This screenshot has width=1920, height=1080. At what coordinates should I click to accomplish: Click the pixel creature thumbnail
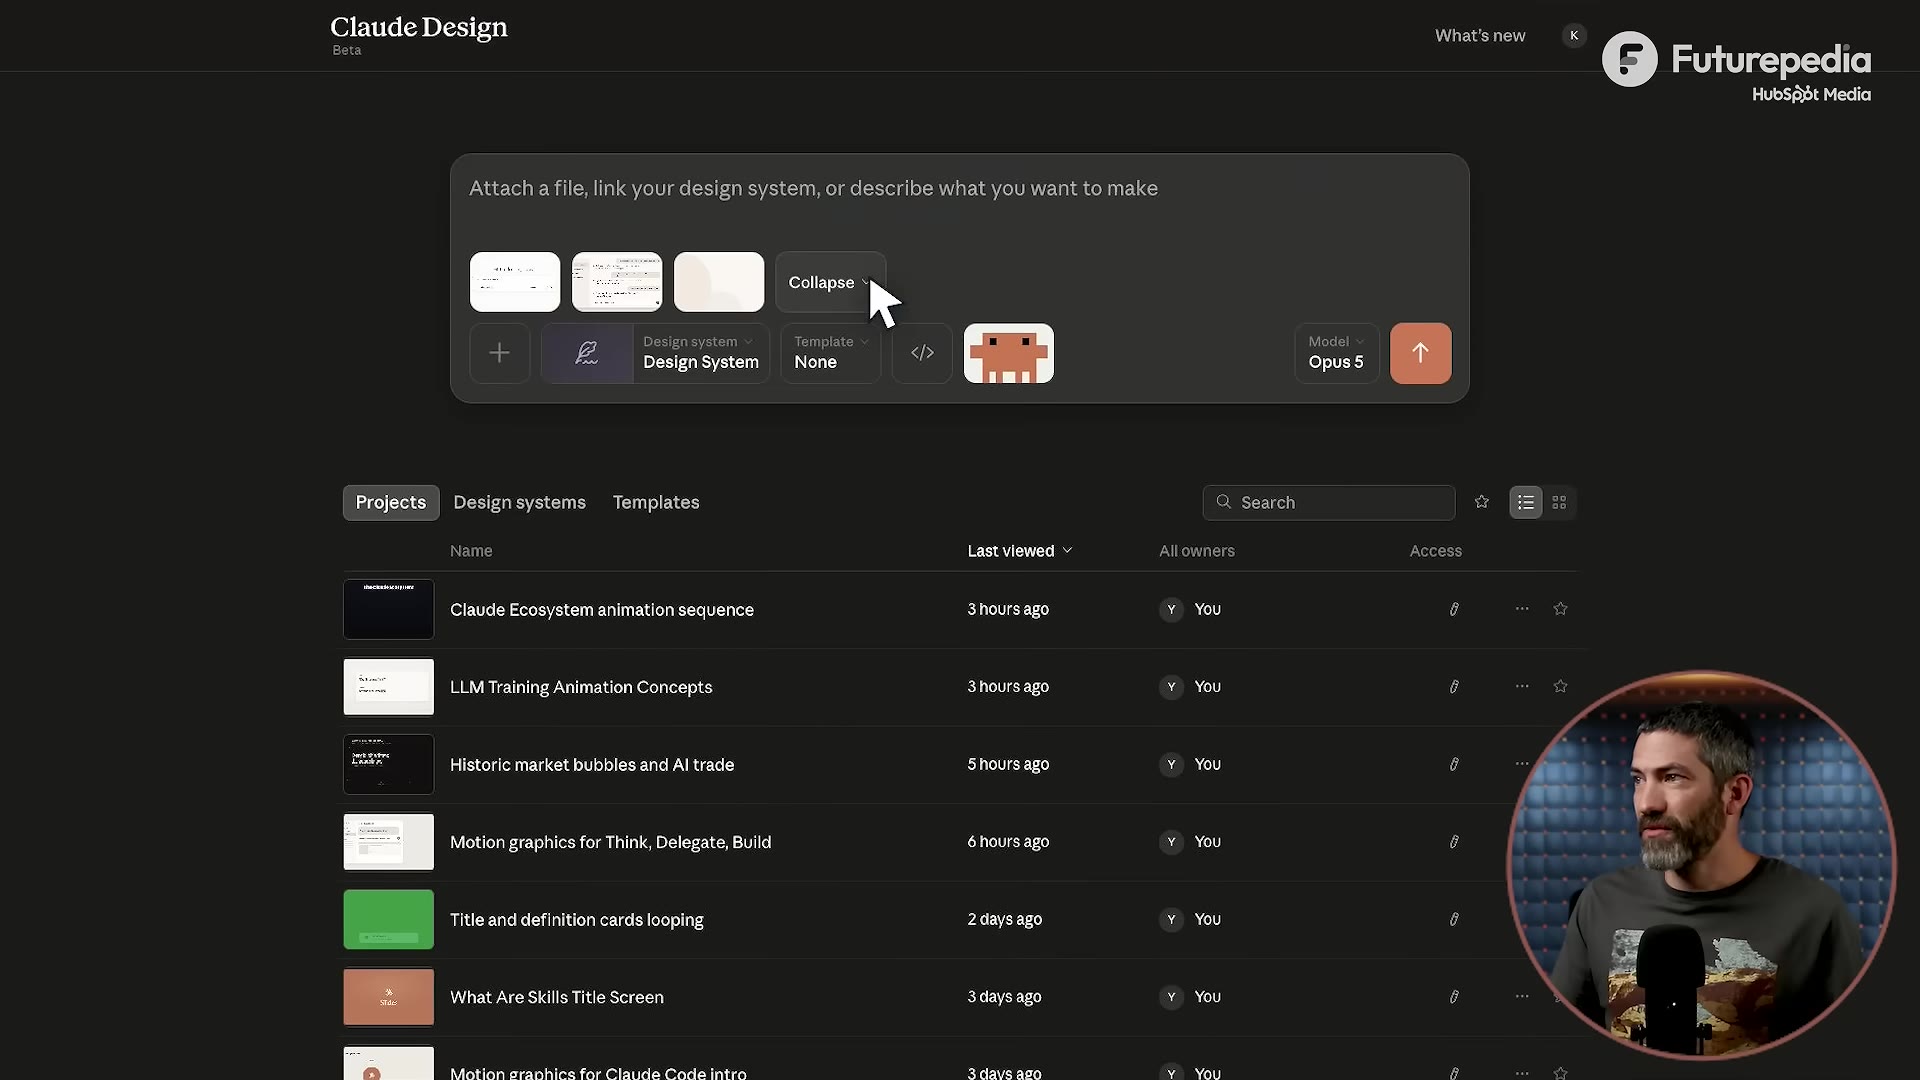click(x=1008, y=353)
